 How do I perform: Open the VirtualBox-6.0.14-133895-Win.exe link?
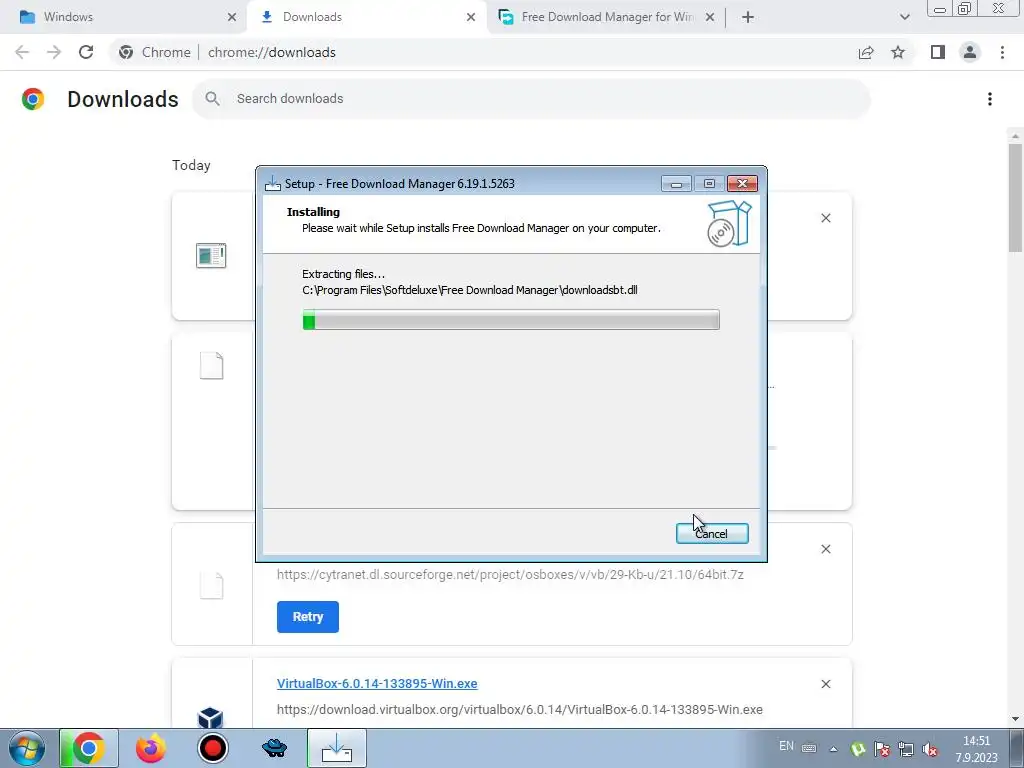click(377, 683)
